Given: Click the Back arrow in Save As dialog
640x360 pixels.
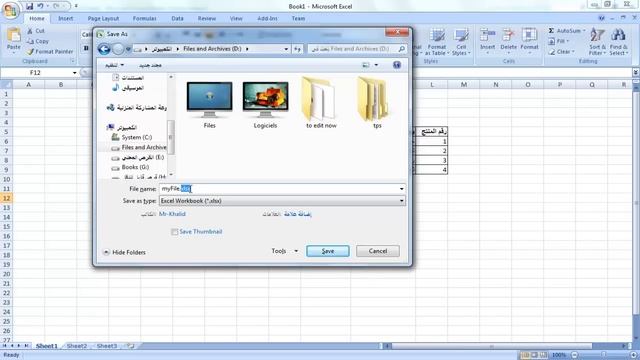Looking at the screenshot, I should pyautogui.click(x=104, y=49).
